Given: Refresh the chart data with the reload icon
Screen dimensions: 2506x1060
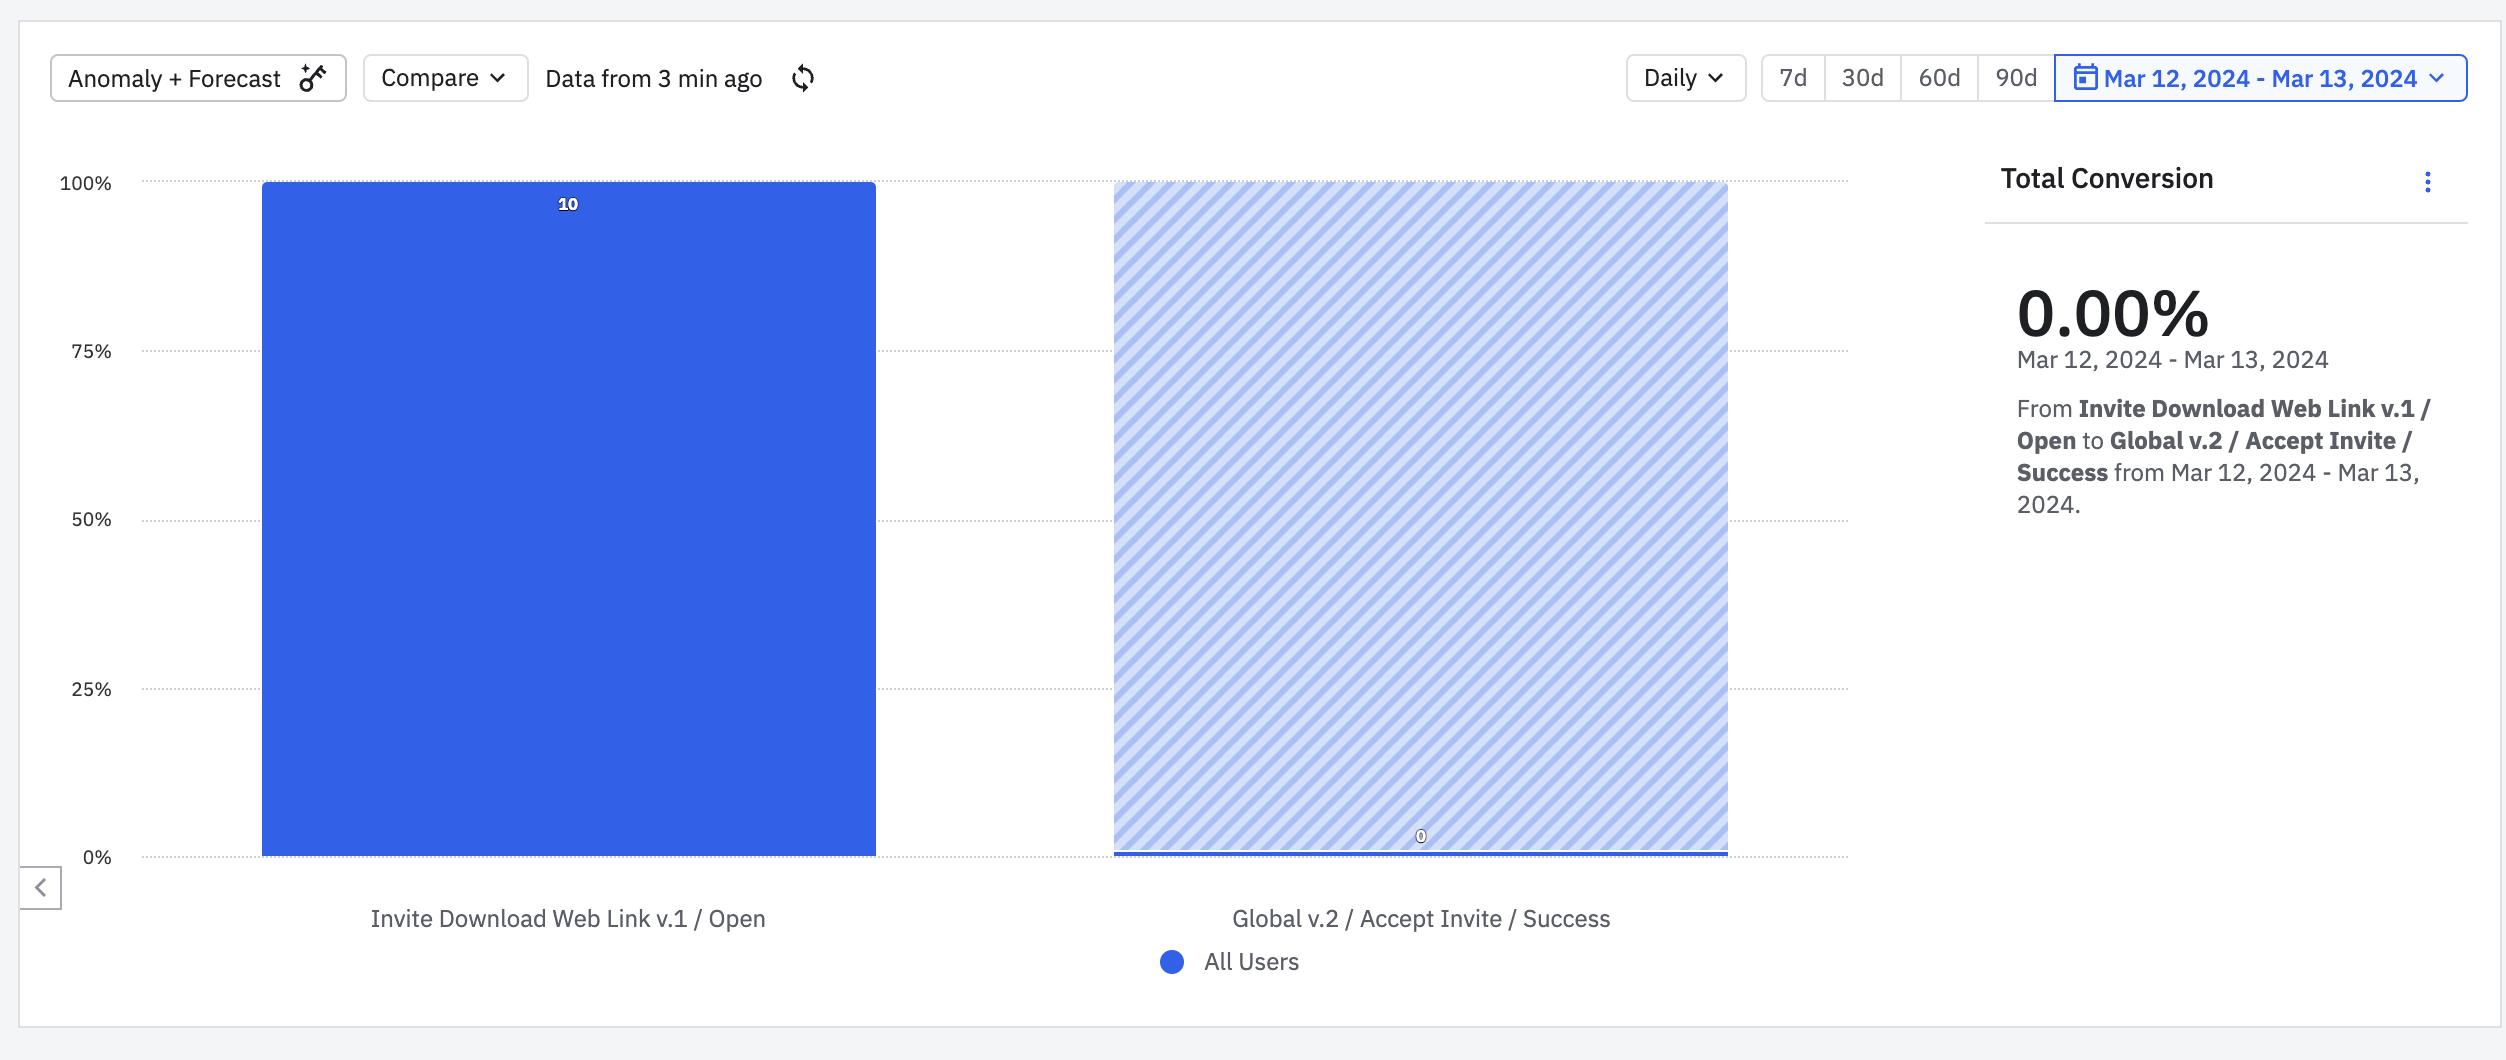Looking at the screenshot, I should point(803,78).
